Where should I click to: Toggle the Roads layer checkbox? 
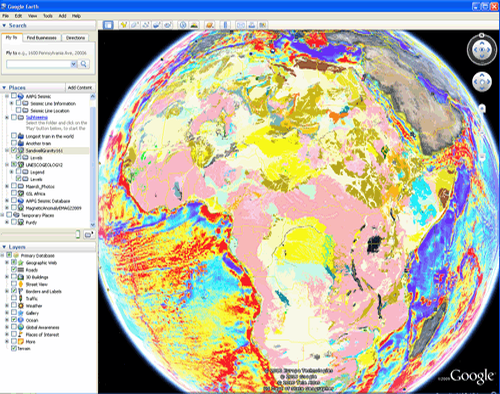pyautogui.click(x=14, y=270)
